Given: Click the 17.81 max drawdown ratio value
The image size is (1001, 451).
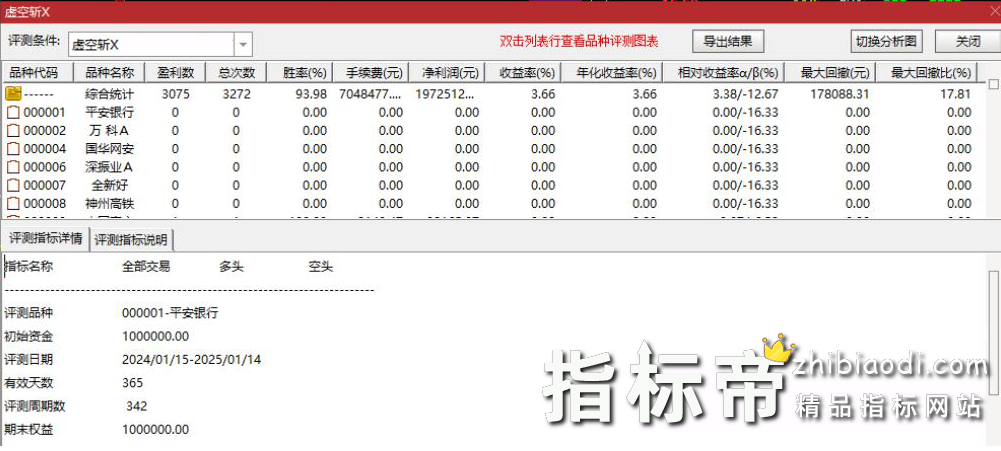Looking at the screenshot, I should click(x=956, y=94).
